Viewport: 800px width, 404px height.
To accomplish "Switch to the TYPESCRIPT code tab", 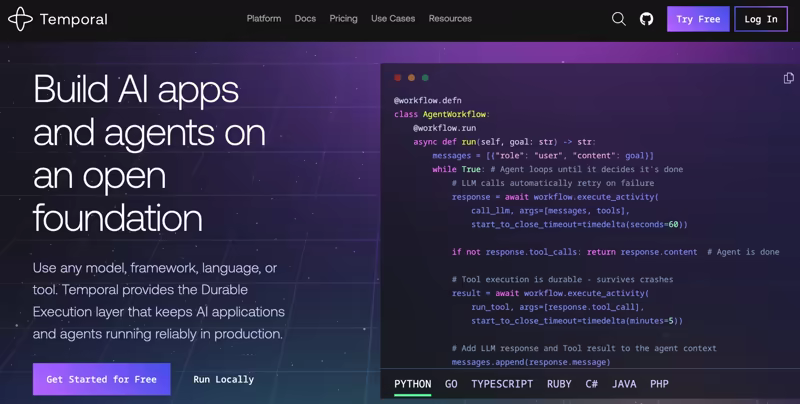I will tap(502, 384).
